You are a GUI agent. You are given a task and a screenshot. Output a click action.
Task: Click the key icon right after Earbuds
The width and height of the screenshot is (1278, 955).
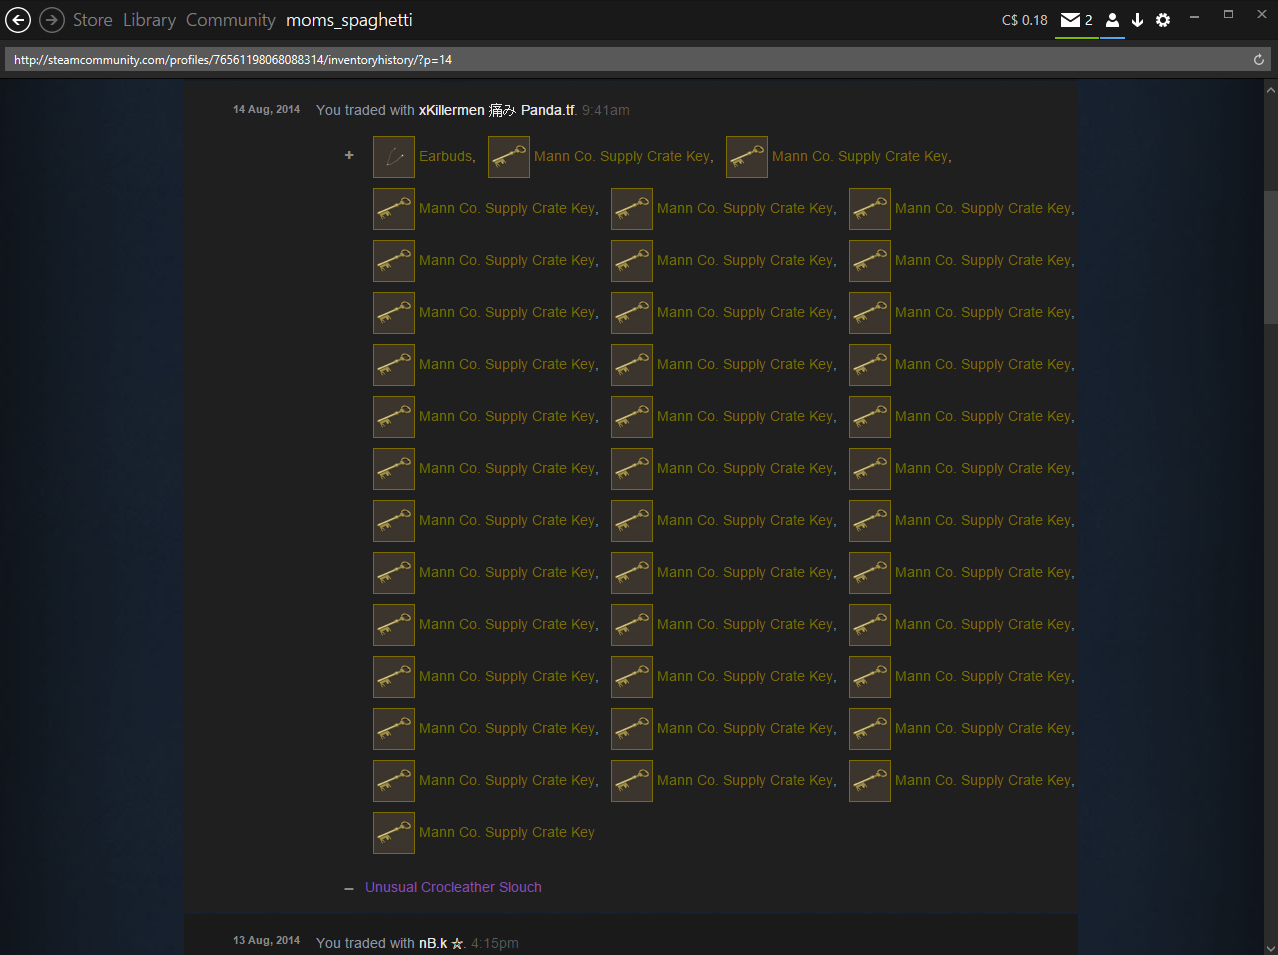[509, 157]
